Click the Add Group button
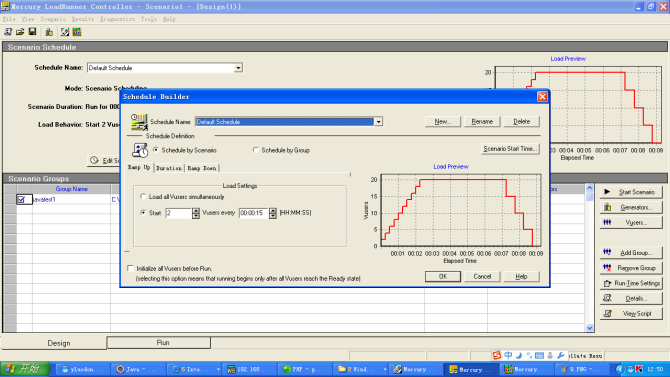The image size is (670, 377). tap(631, 253)
